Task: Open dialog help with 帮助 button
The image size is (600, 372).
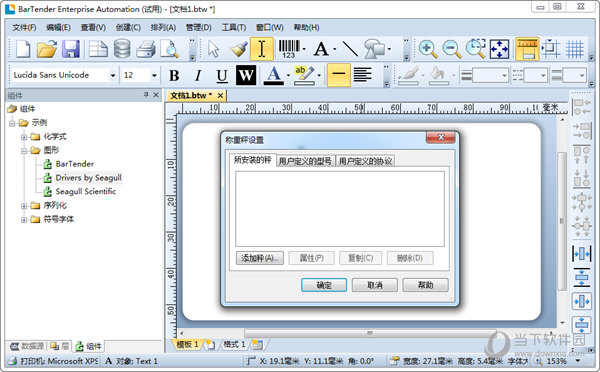Action: point(425,285)
